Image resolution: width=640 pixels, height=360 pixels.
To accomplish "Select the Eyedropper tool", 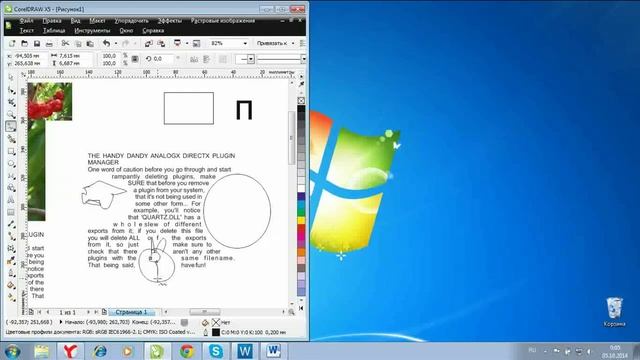I will coord(11,261).
